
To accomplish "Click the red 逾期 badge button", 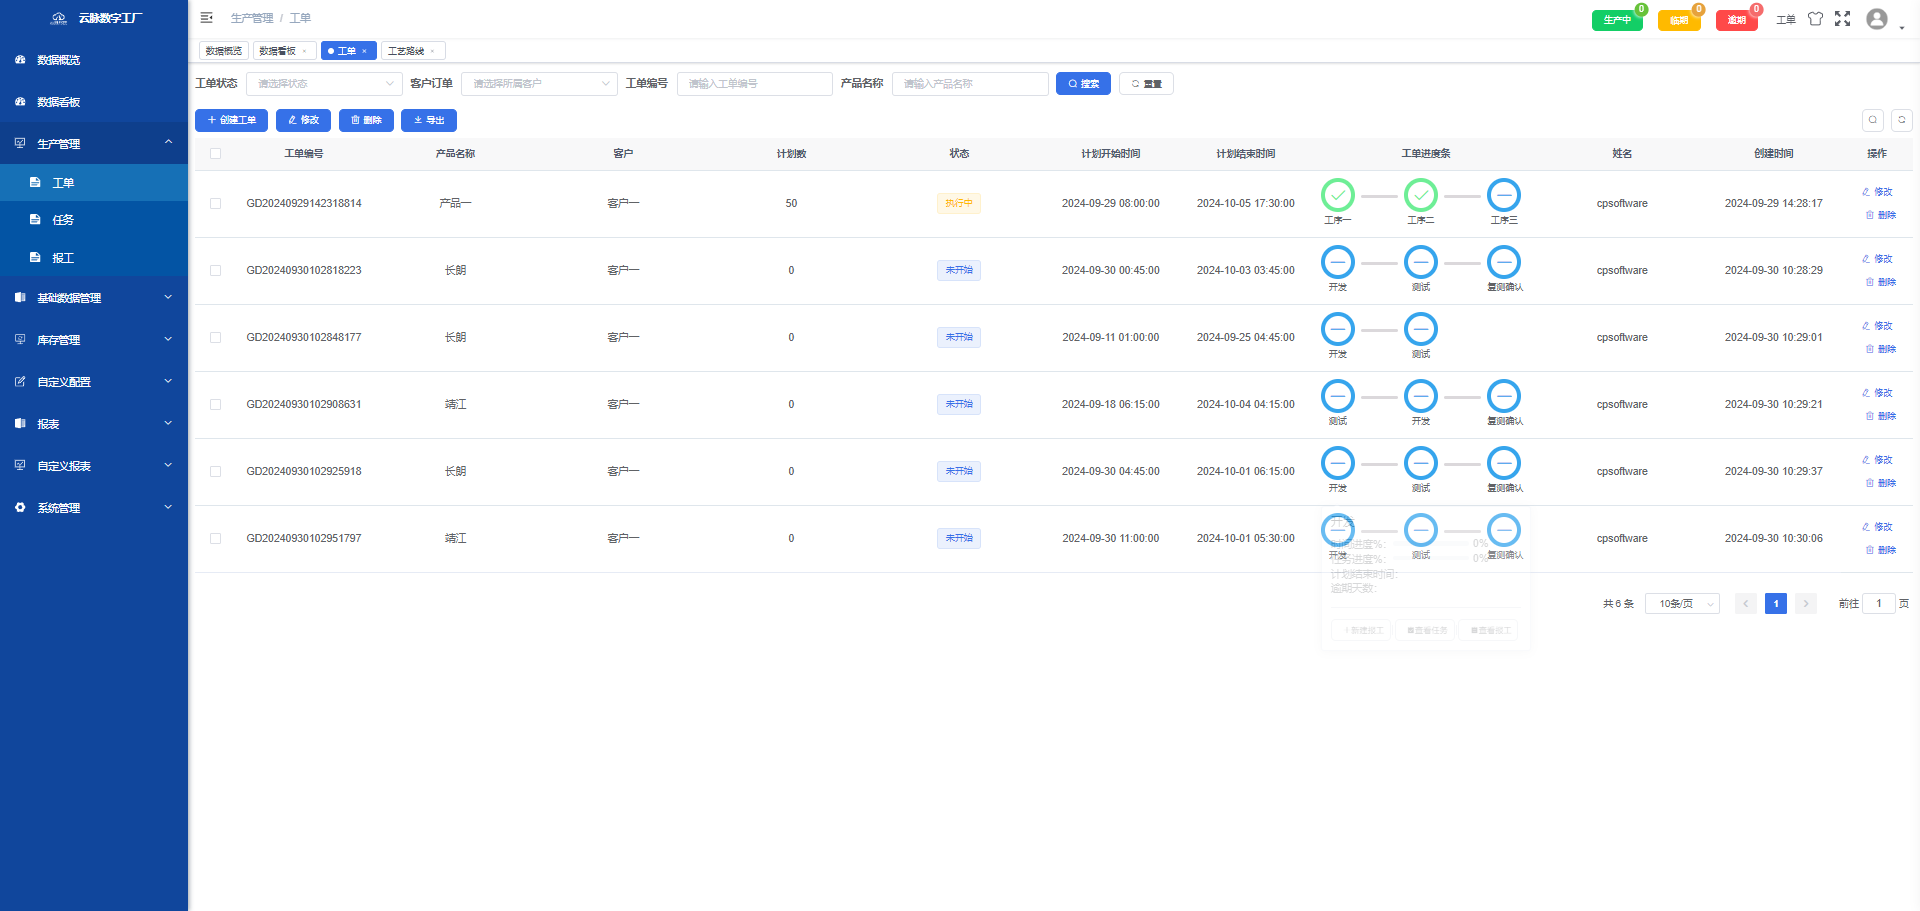I will point(1737,20).
